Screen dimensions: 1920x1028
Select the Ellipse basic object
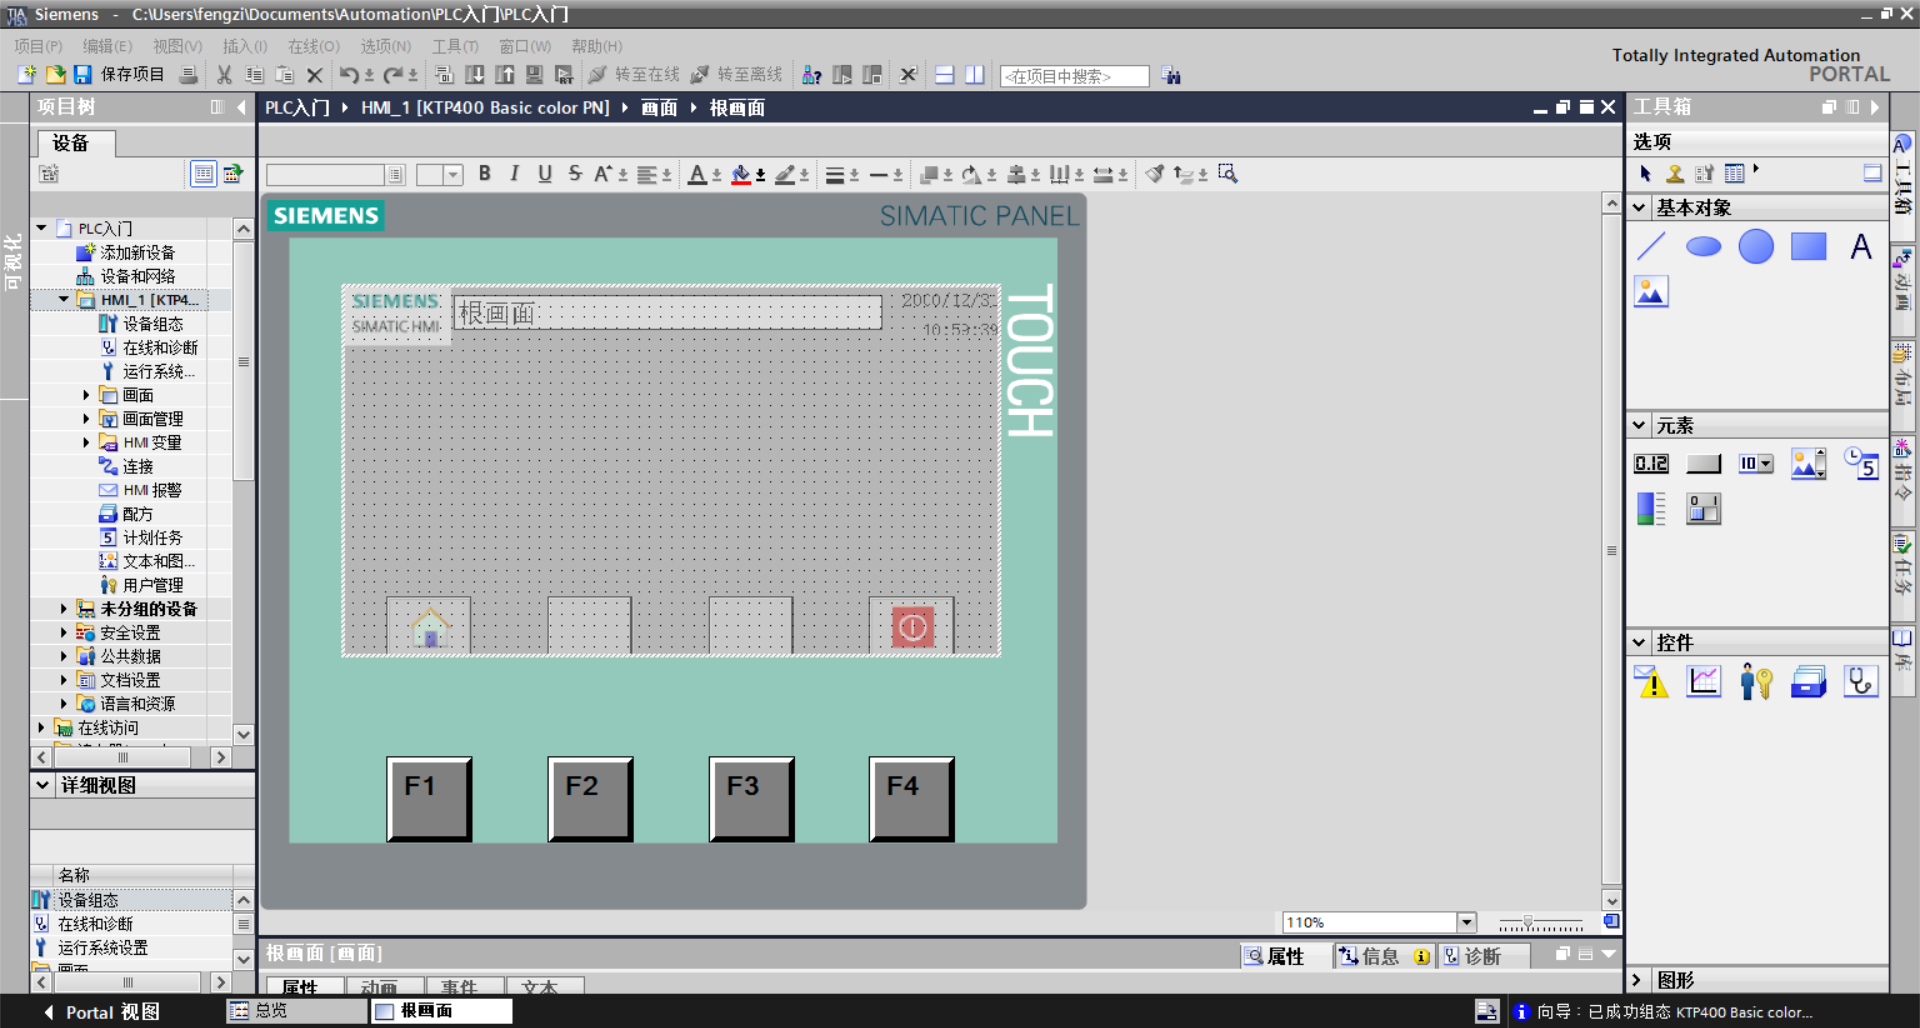point(1703,246)
